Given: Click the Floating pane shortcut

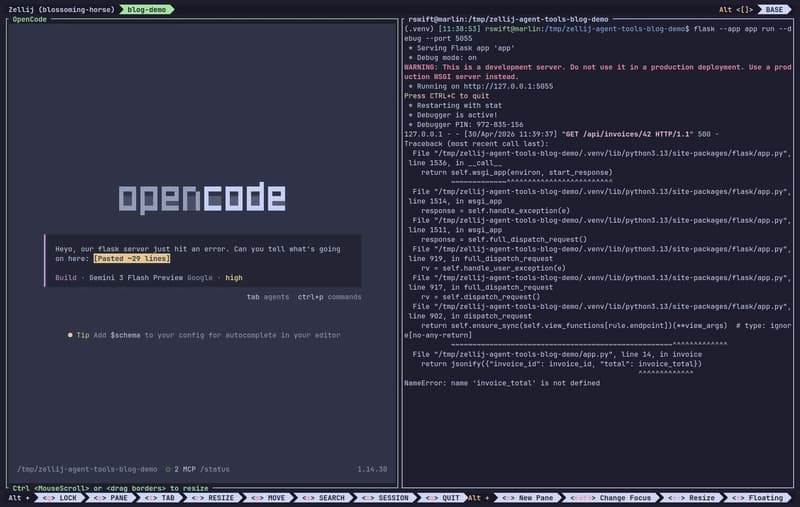Looking at the screenshot, I should pyautogui.click(x=760, y=497).
